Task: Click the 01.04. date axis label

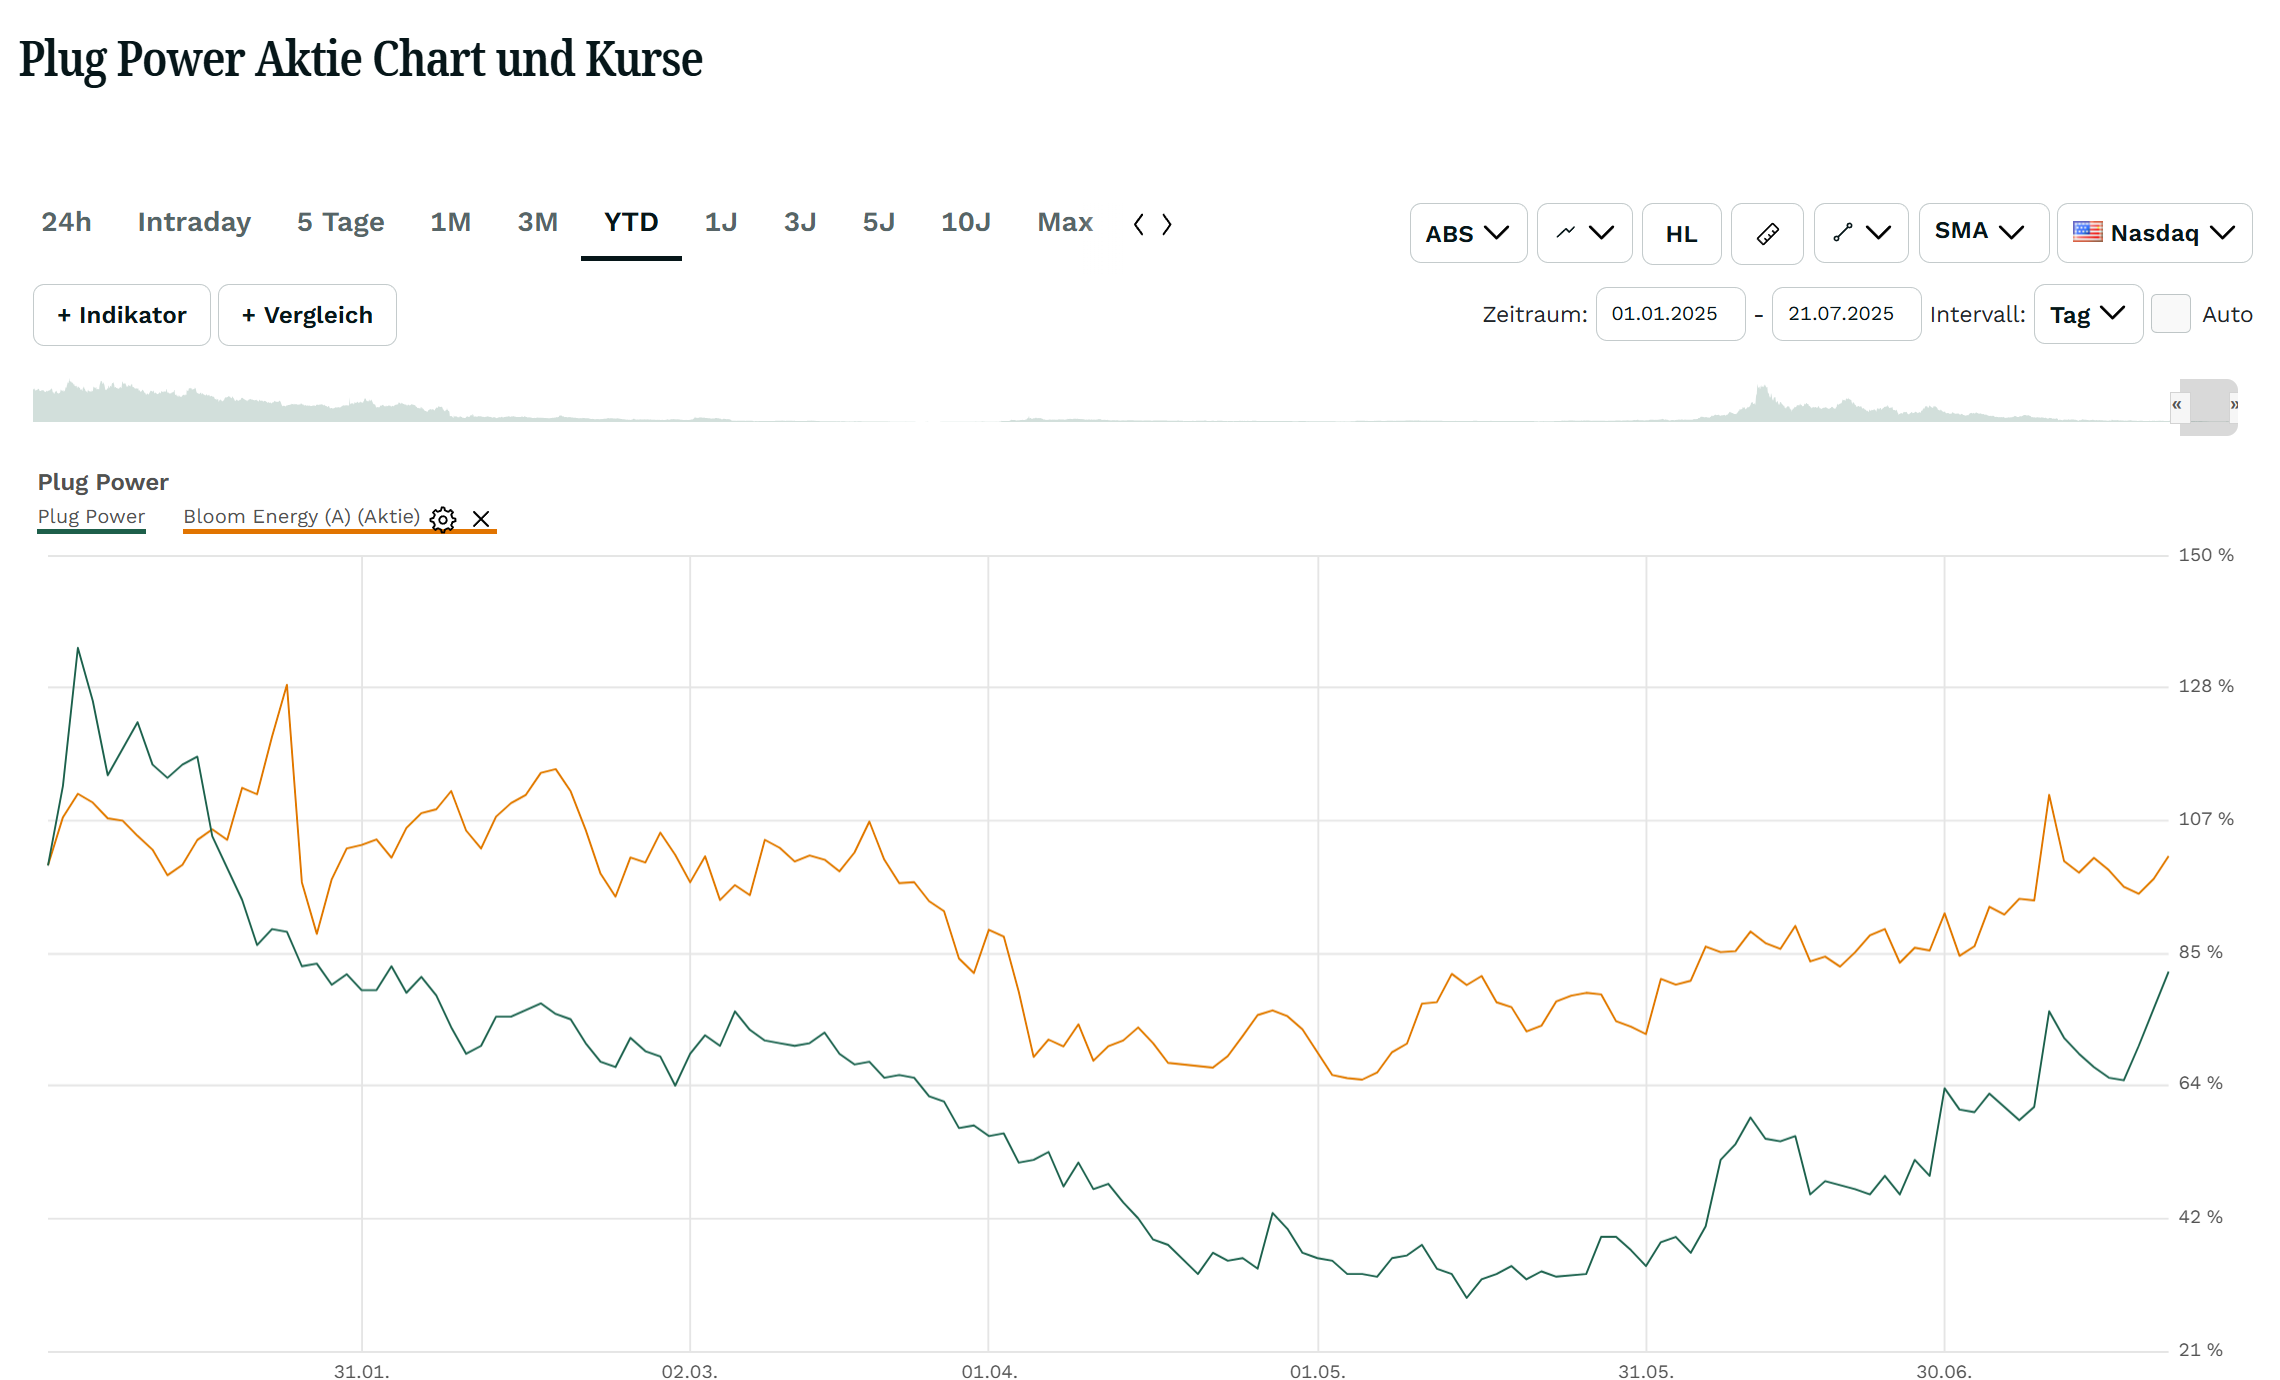Action: tap(989, 1371)
